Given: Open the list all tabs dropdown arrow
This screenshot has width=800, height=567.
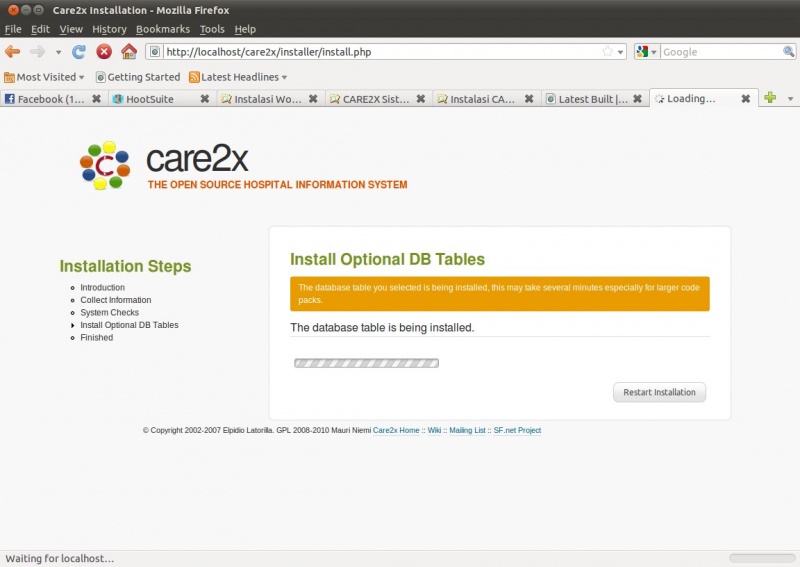Looking at the screenshot, I should click(790, 99).
